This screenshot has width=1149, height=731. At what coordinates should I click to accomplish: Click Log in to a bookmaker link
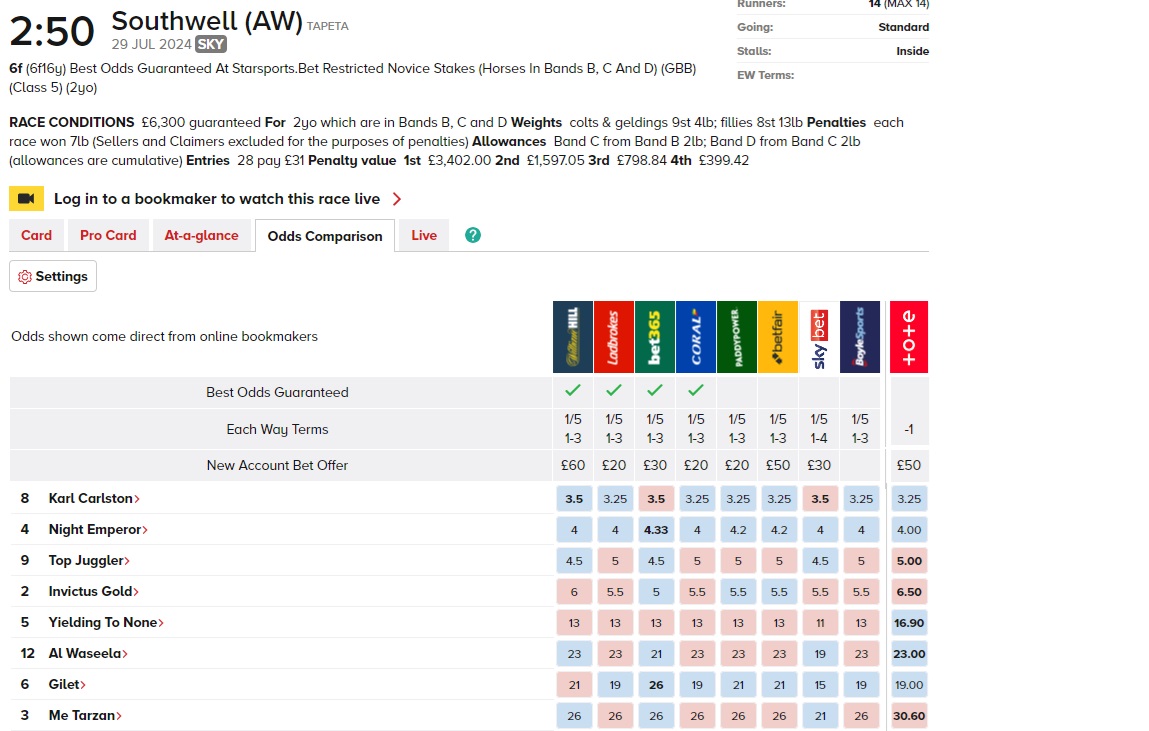click(x=215, y=199)
